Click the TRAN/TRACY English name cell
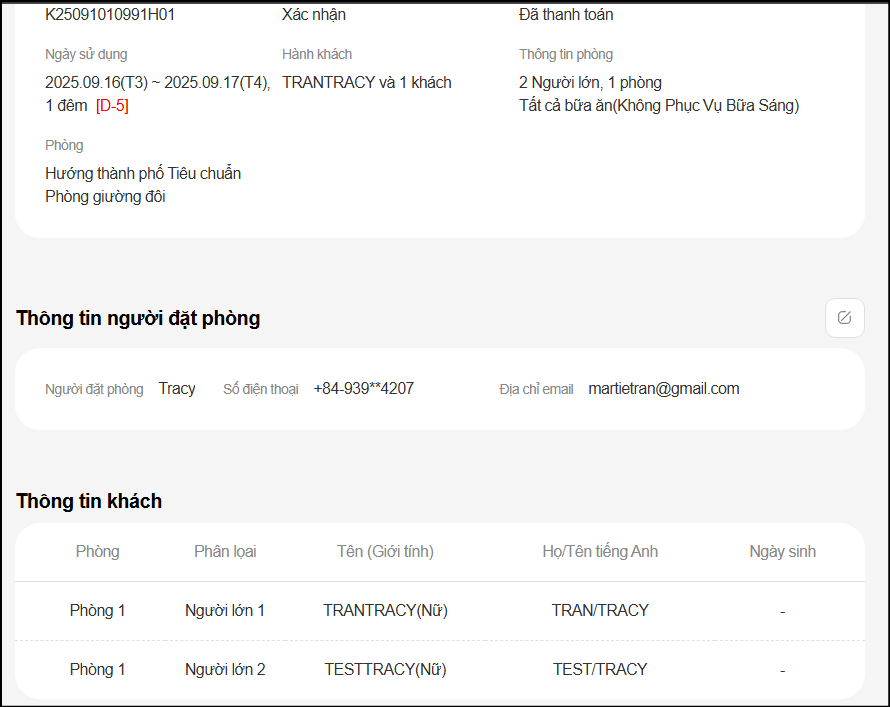The image size is (890, 707). (x=600, y=610)
